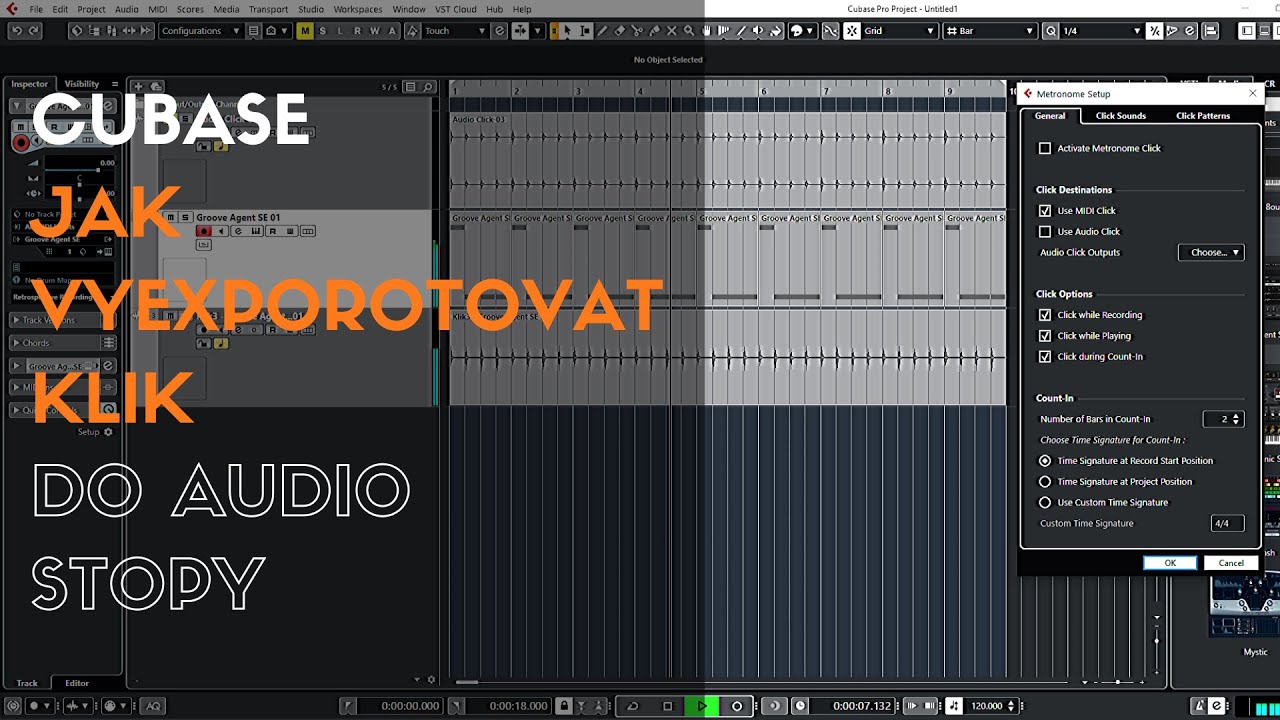Uncheck Click while Playing

1045,336
